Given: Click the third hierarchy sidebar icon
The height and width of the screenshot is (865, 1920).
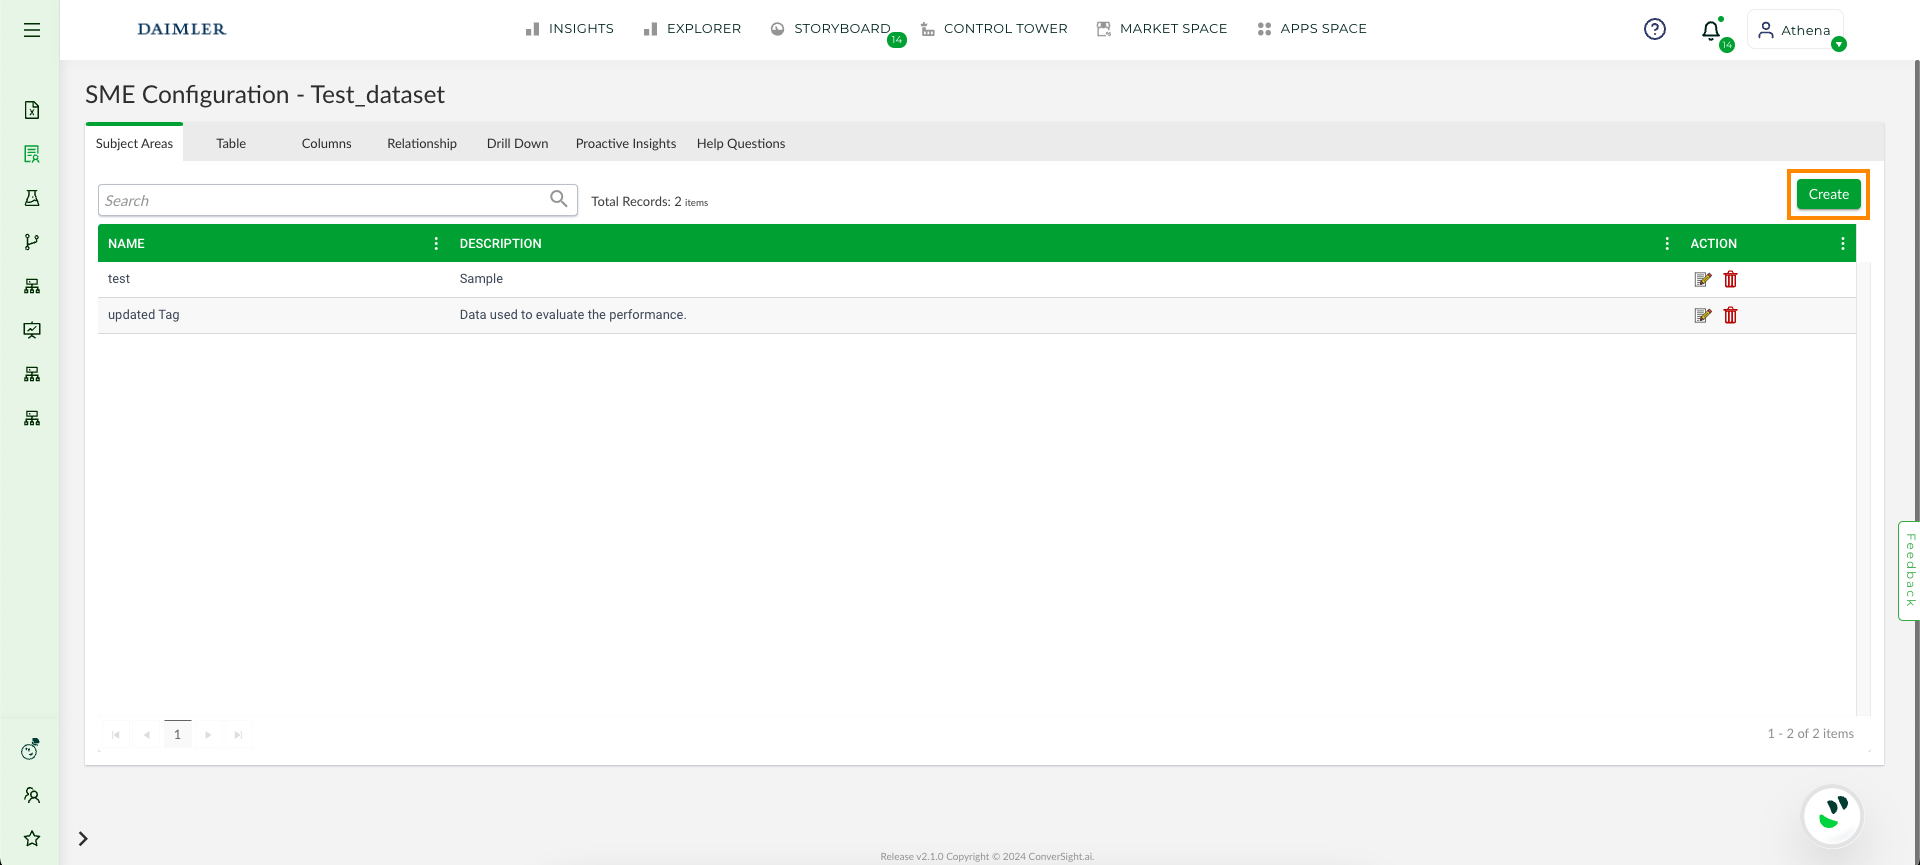Looking at the screenshot, I should coord(32,418).
